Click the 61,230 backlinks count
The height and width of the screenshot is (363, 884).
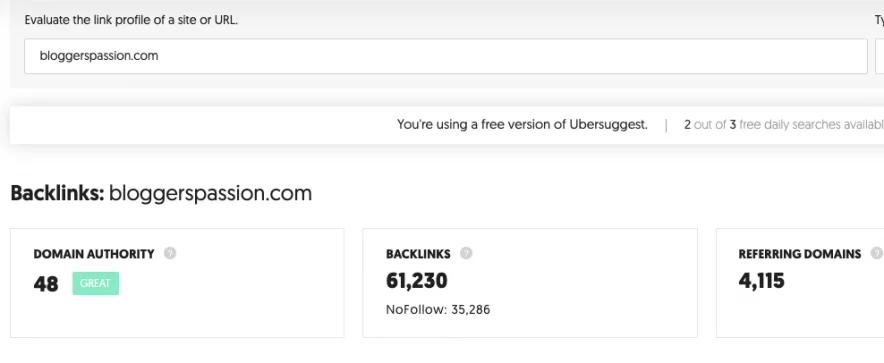point(417,281)
